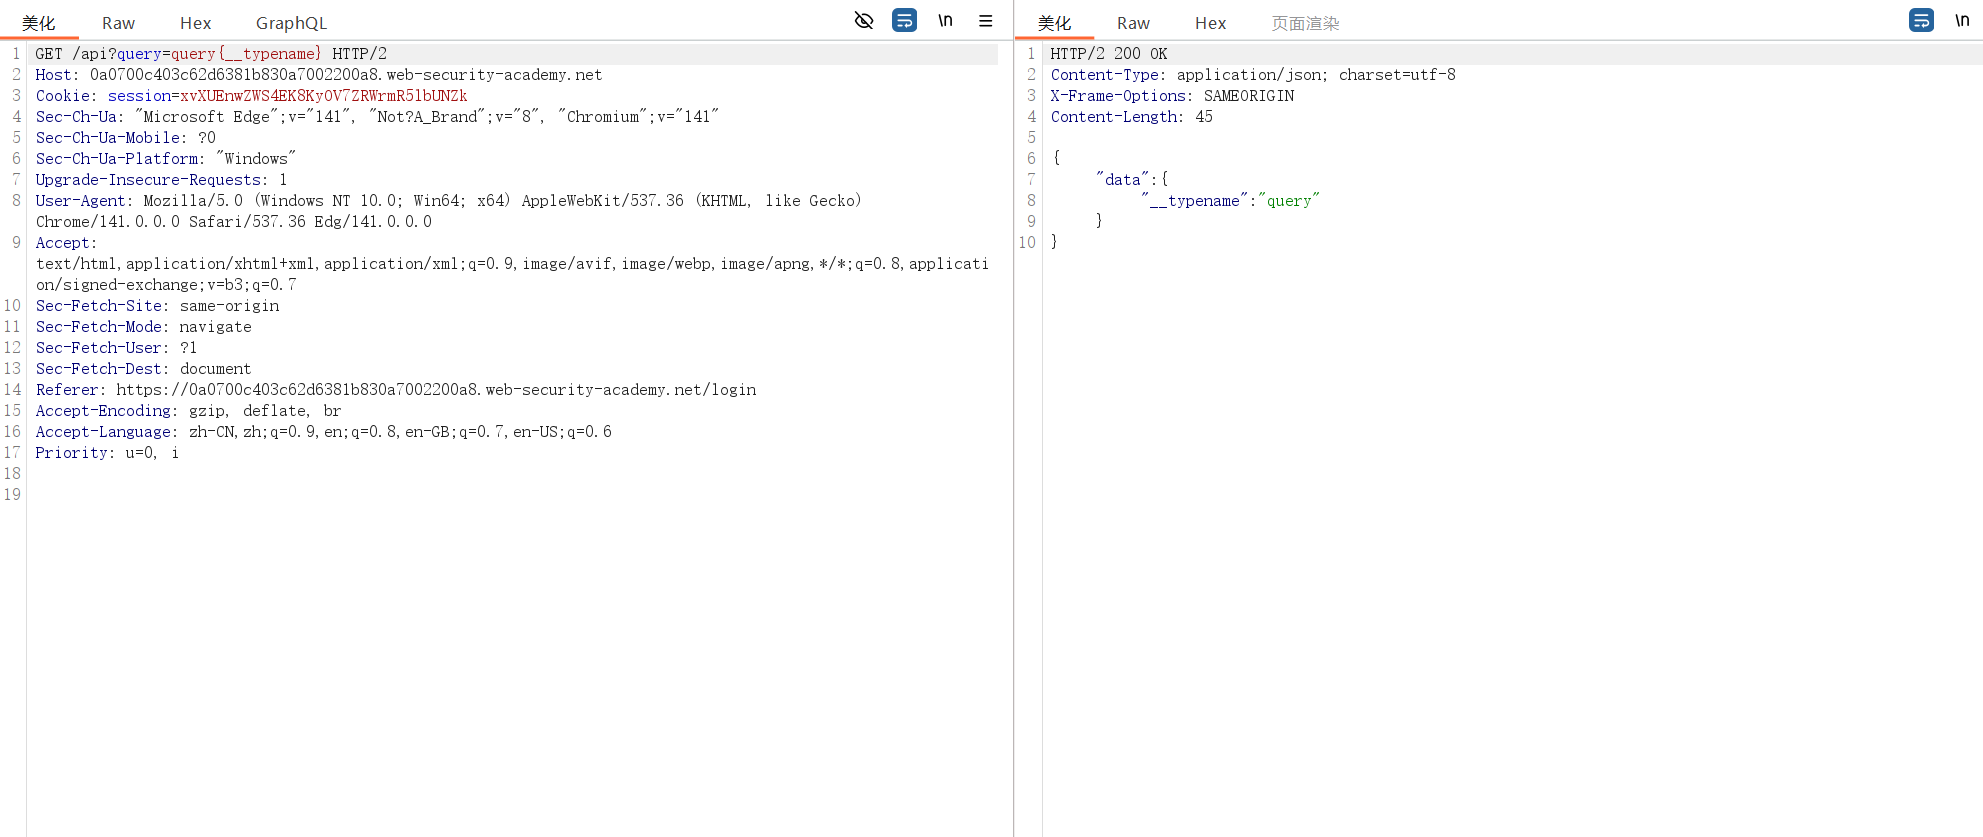The image size is (1983, 837).
Task: Select the GraphQL tab in request panel
Action: (x=291, y=23)
